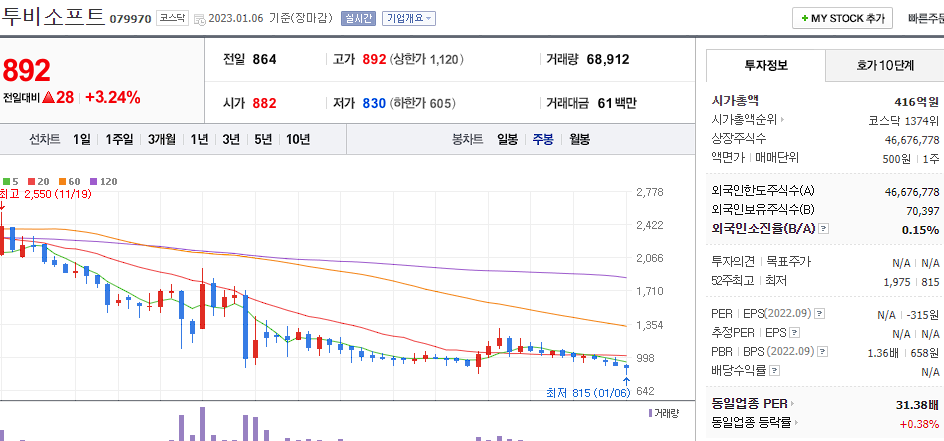
Task: Open the 빠른주문 link
Action: (x=926, y=18)
